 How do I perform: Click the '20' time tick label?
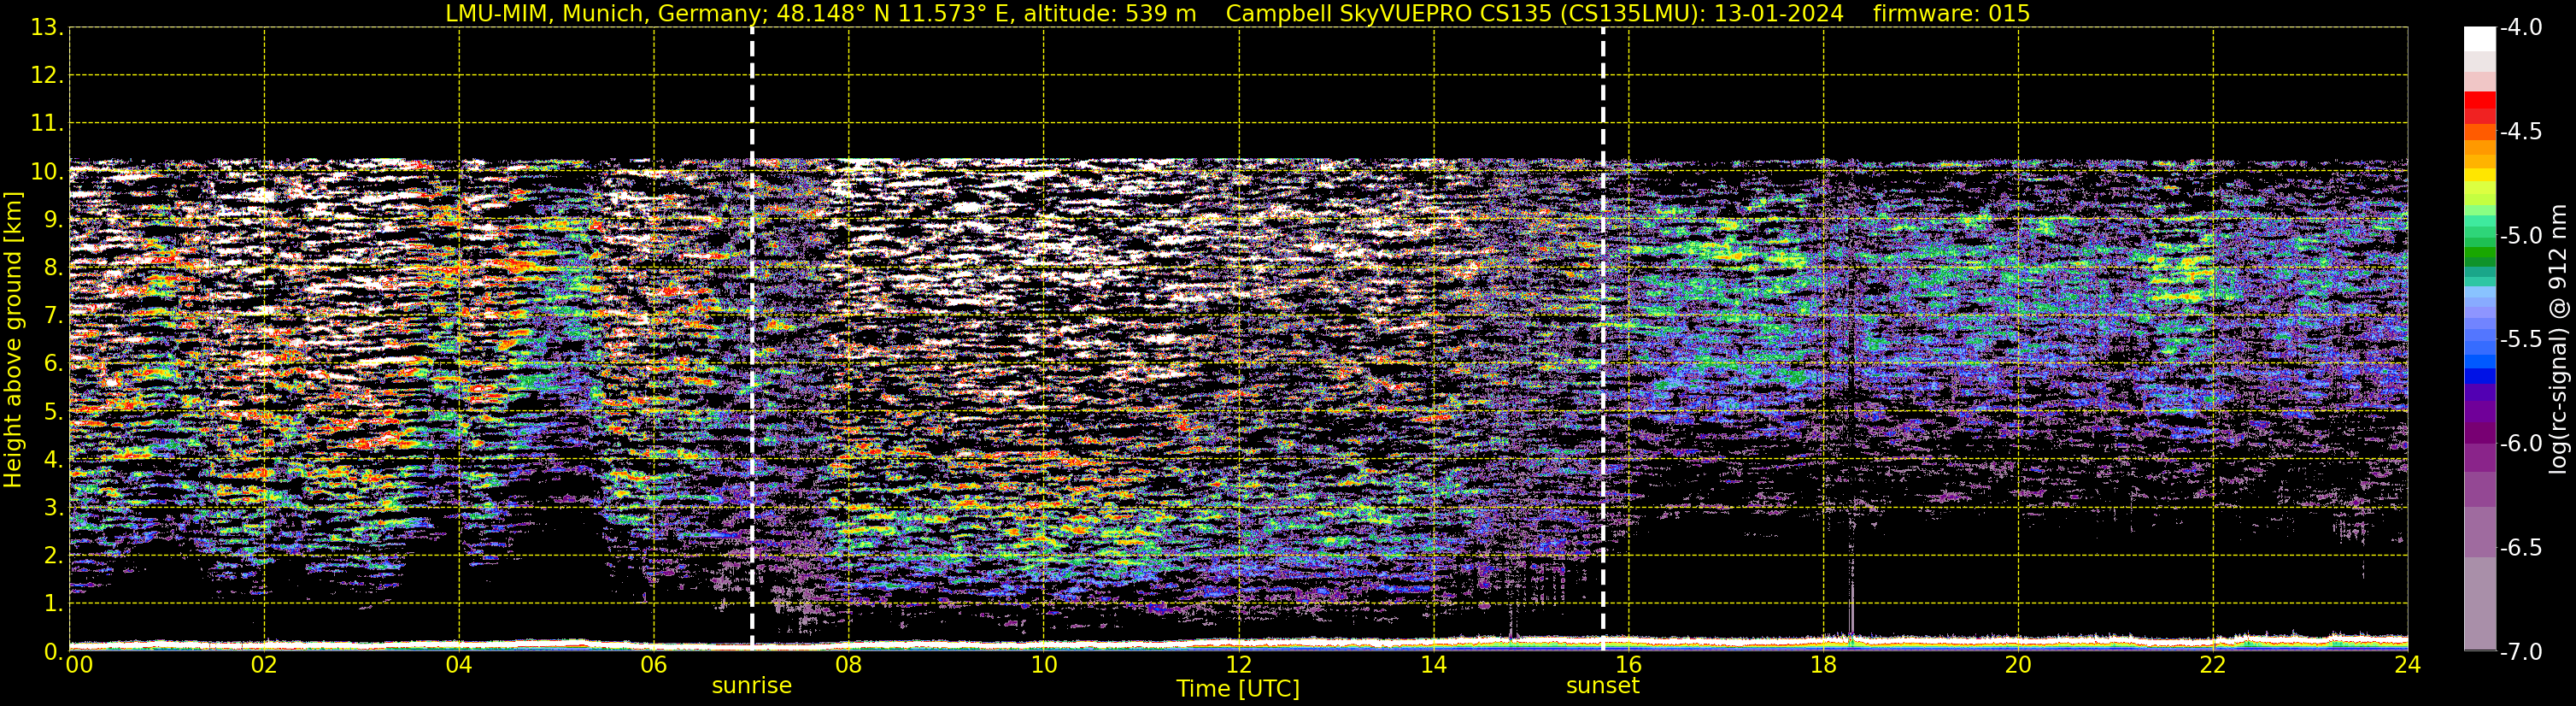click(2019, 665)
